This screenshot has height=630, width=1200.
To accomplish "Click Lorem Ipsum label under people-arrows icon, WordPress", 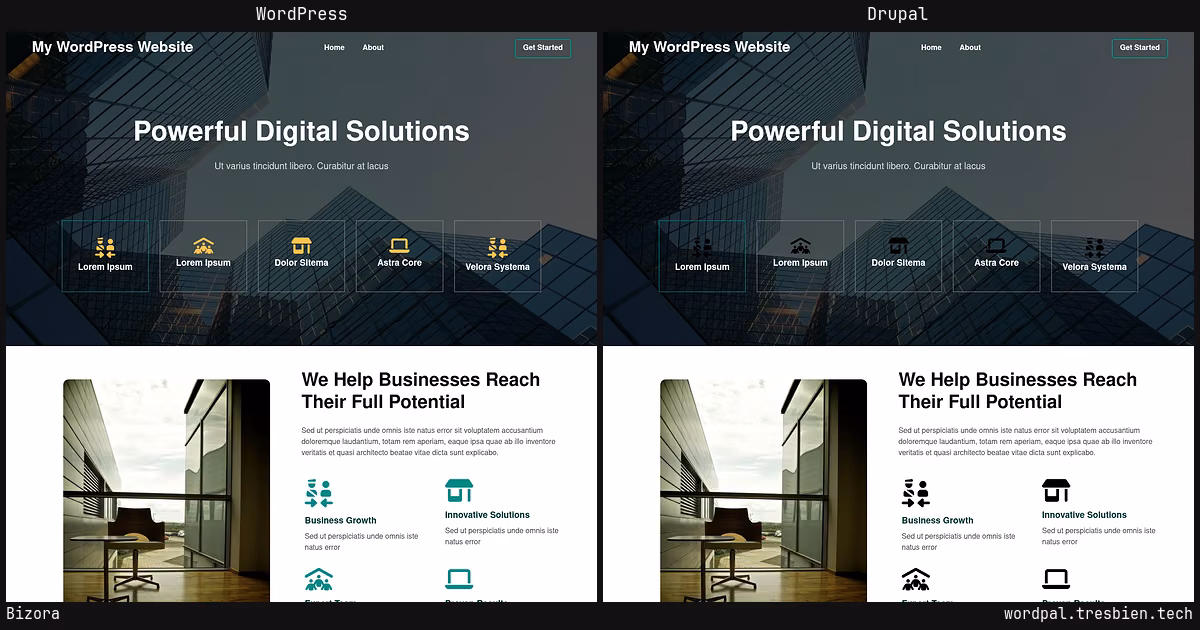I will coord(105,267).
